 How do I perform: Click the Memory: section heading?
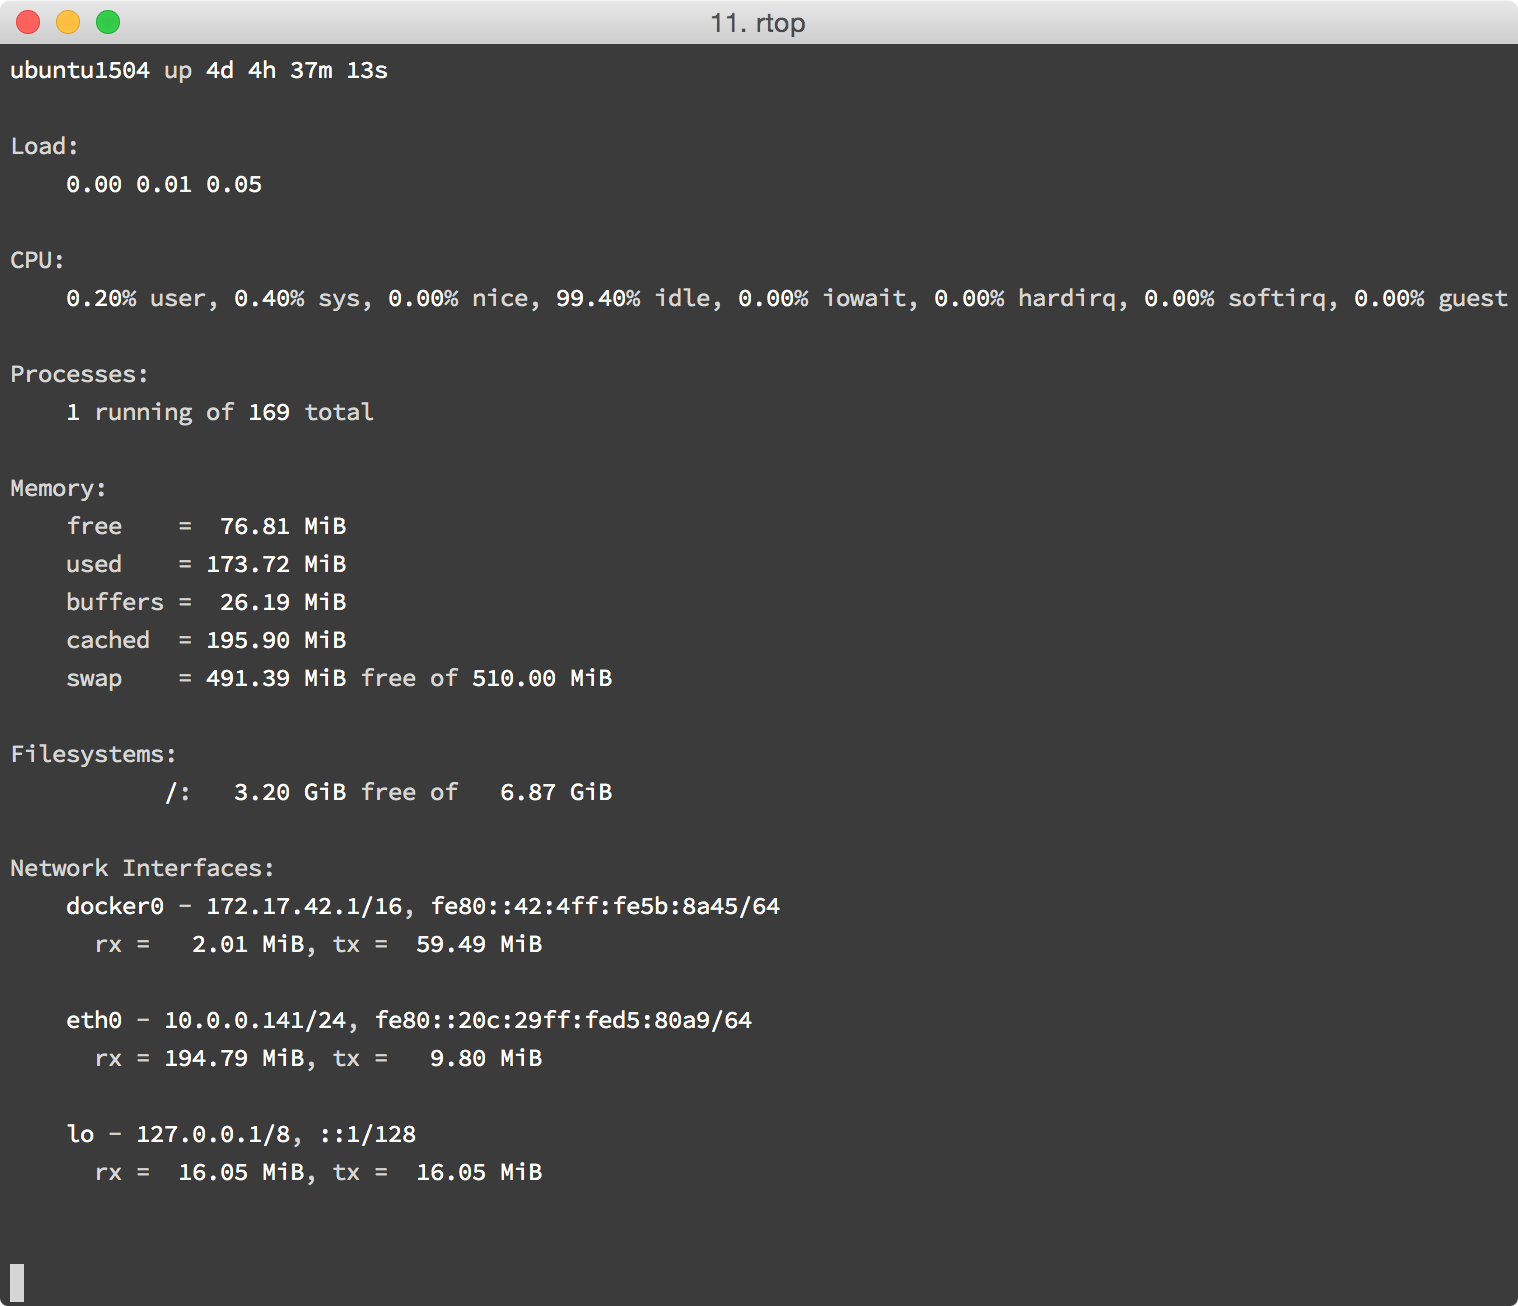click(x=58, y=489)
